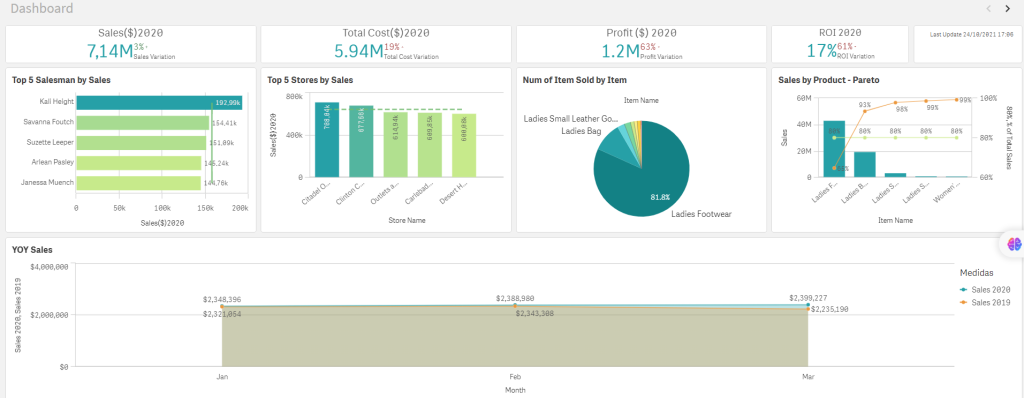Image resolution: width=1024 pixels, height=398 pixels.
Task: Select the Citadel store bar 708.04k
Action: click(327, 140)
